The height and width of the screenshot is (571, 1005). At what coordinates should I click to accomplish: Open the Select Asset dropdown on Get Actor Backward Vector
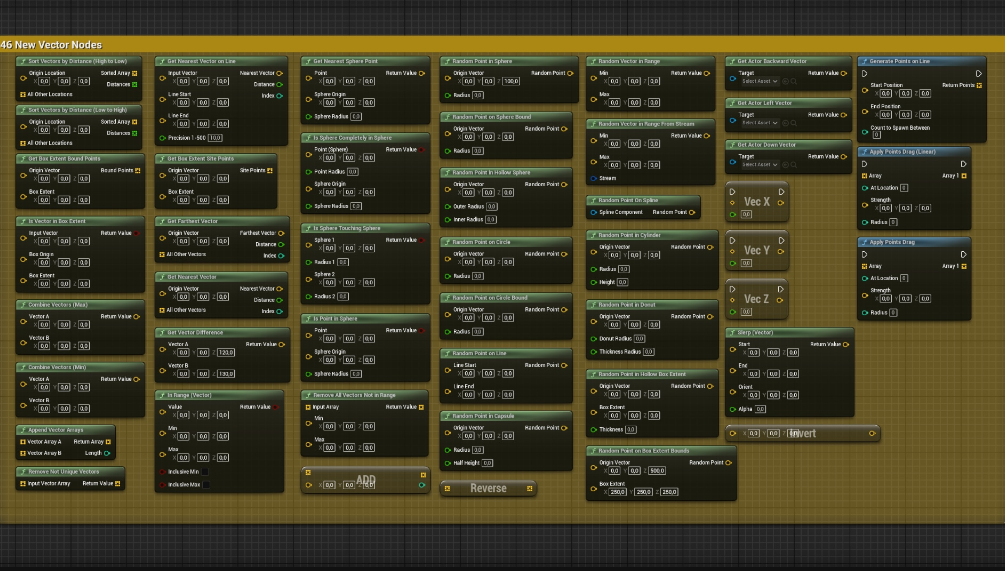coord(760,81)
